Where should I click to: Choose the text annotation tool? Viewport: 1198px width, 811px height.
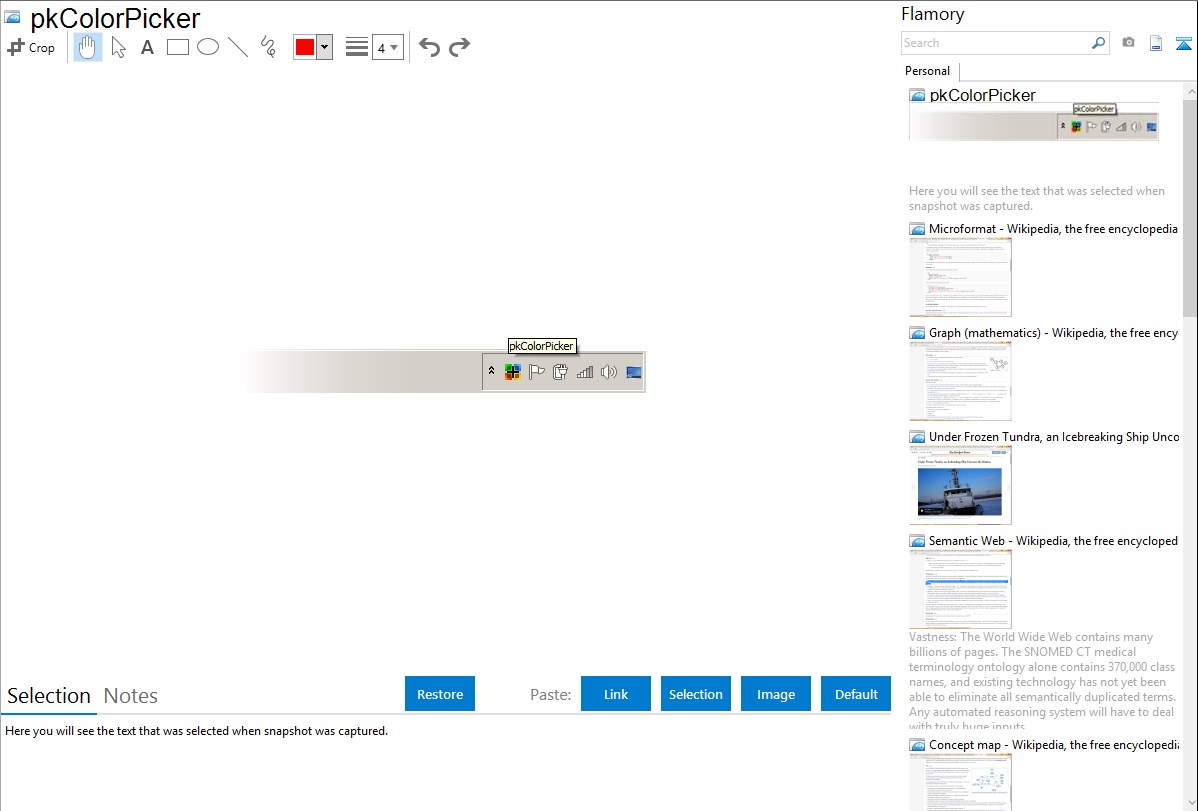coord(147,47)
